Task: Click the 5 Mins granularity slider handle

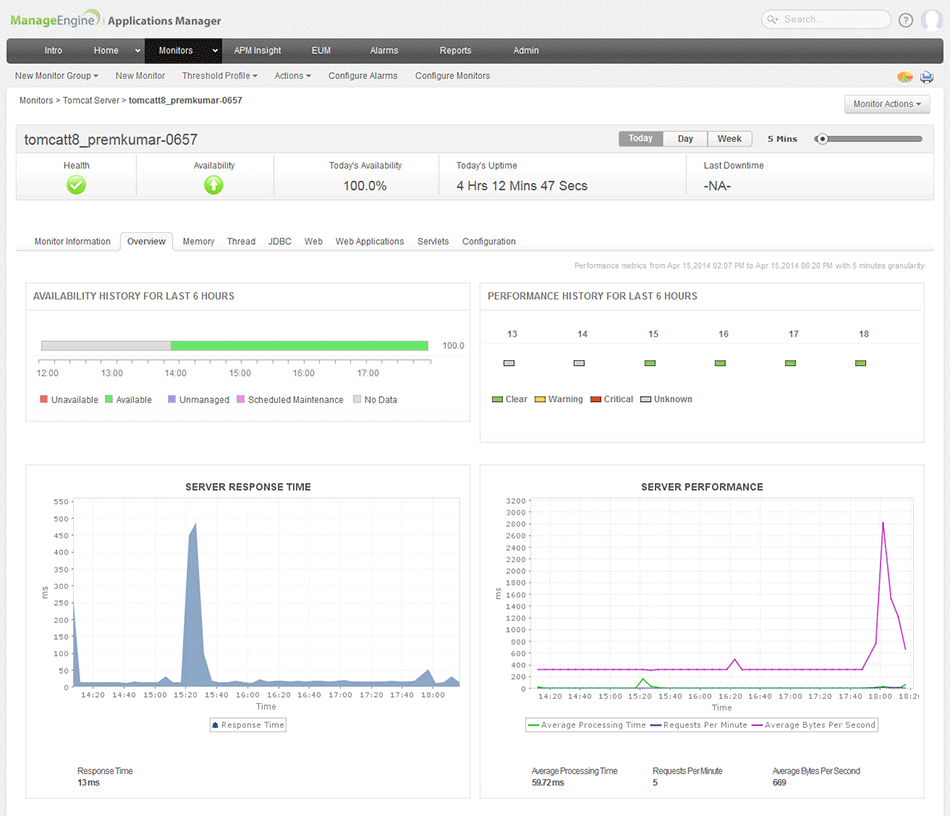Action: [822, 139]
